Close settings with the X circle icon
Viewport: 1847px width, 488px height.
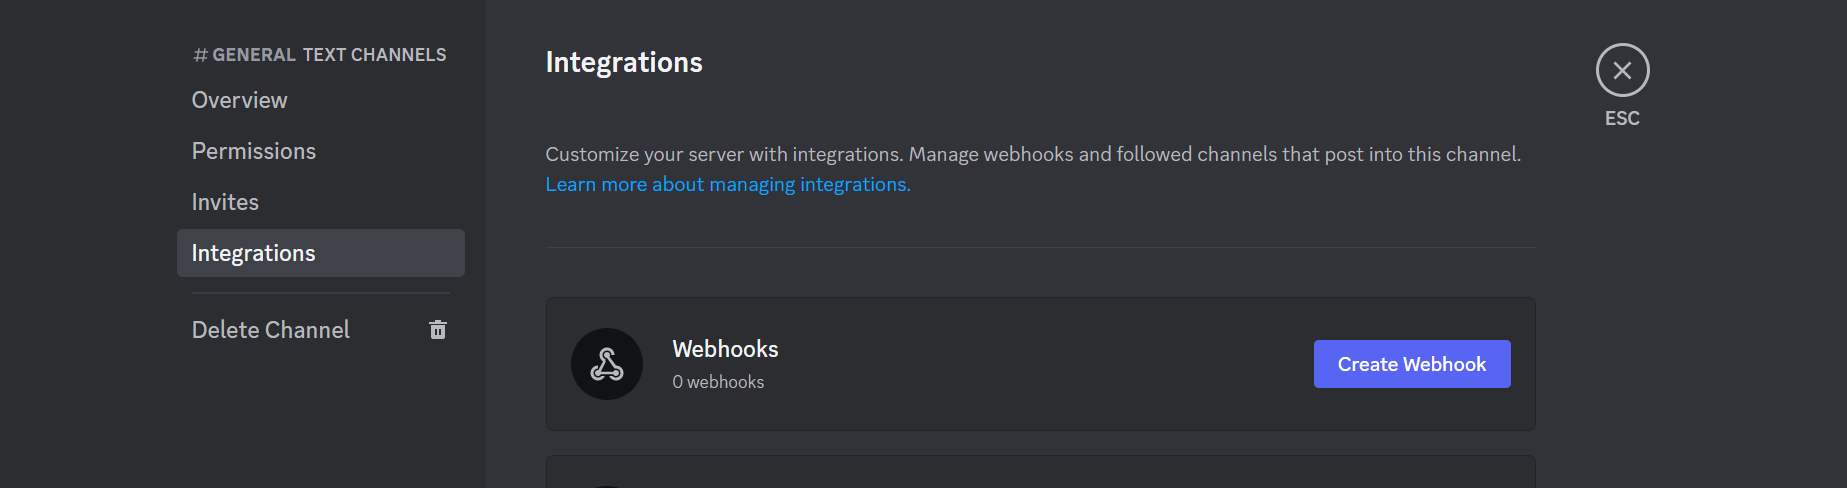pyautogui.click(x=1622, y=70)
